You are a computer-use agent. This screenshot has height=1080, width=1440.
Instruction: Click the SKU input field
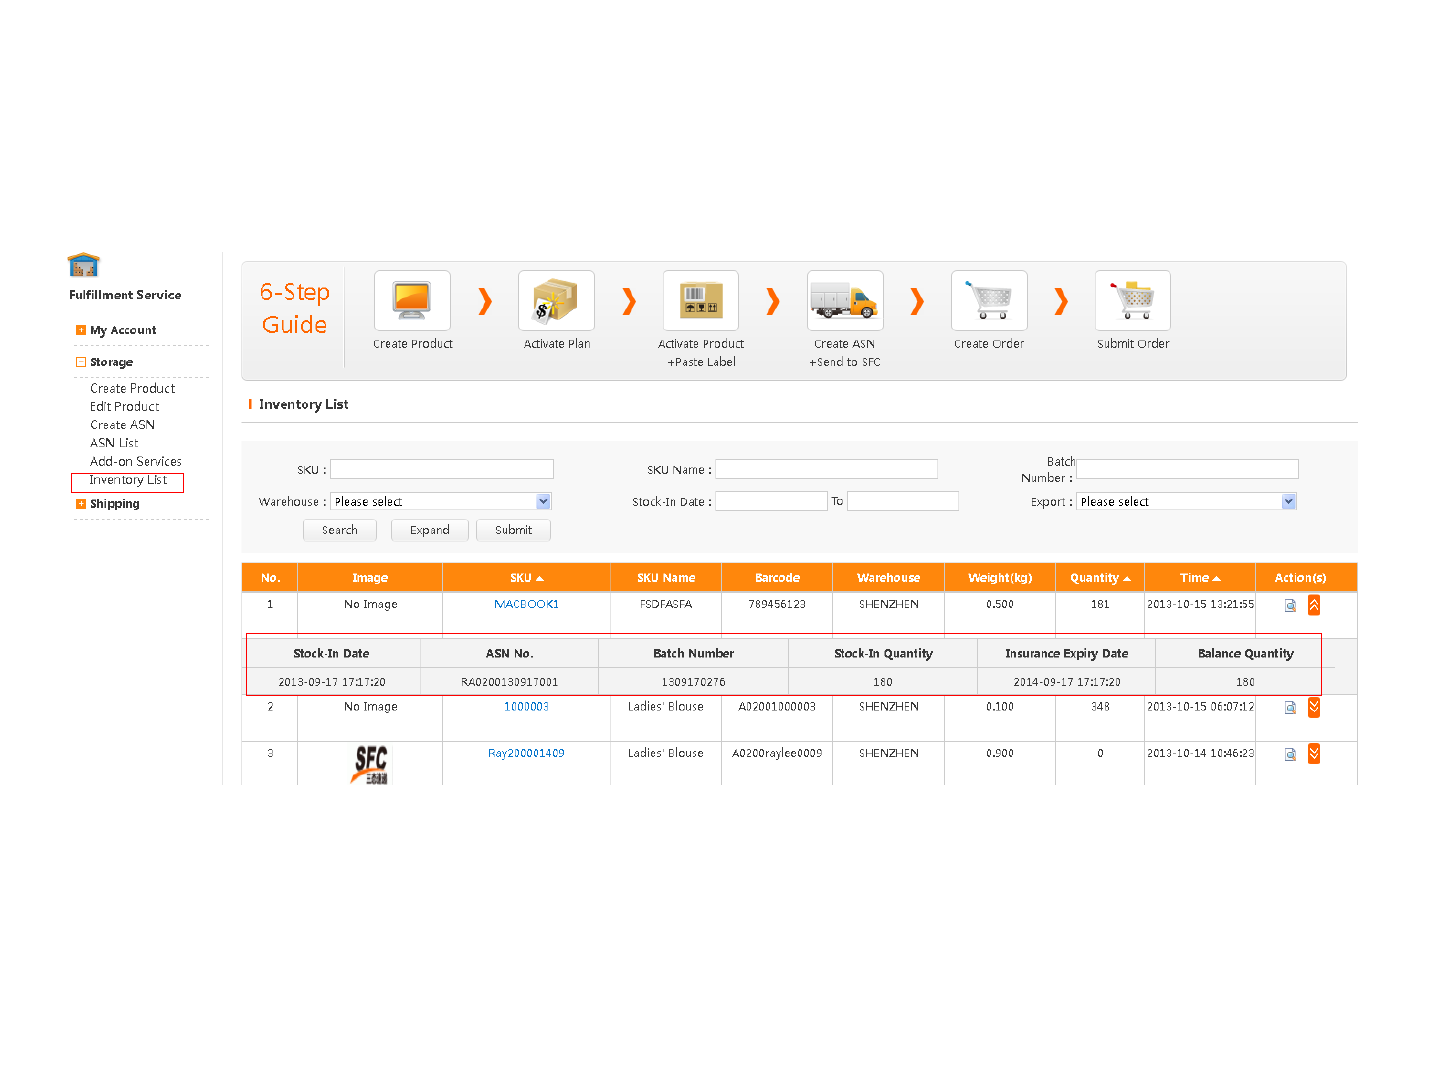tap(442, 469)
